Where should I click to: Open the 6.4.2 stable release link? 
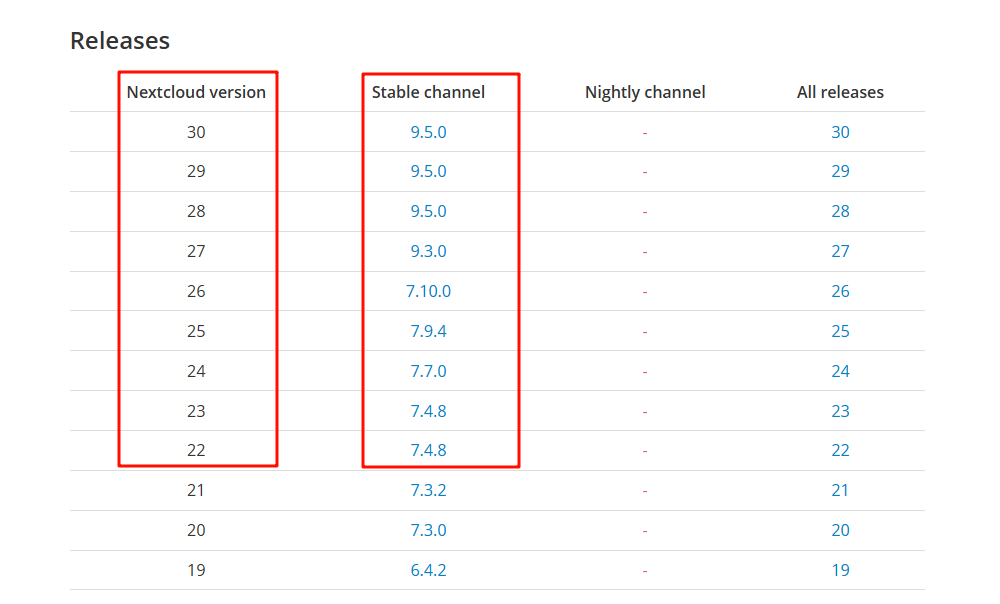click(x=428, y=570)
